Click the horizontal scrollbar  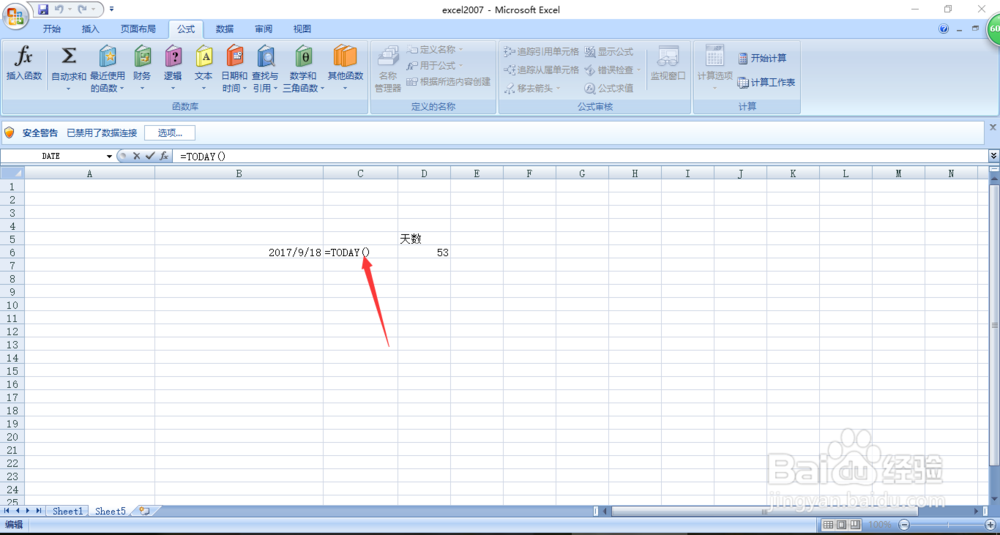click(x=764, y=511)
